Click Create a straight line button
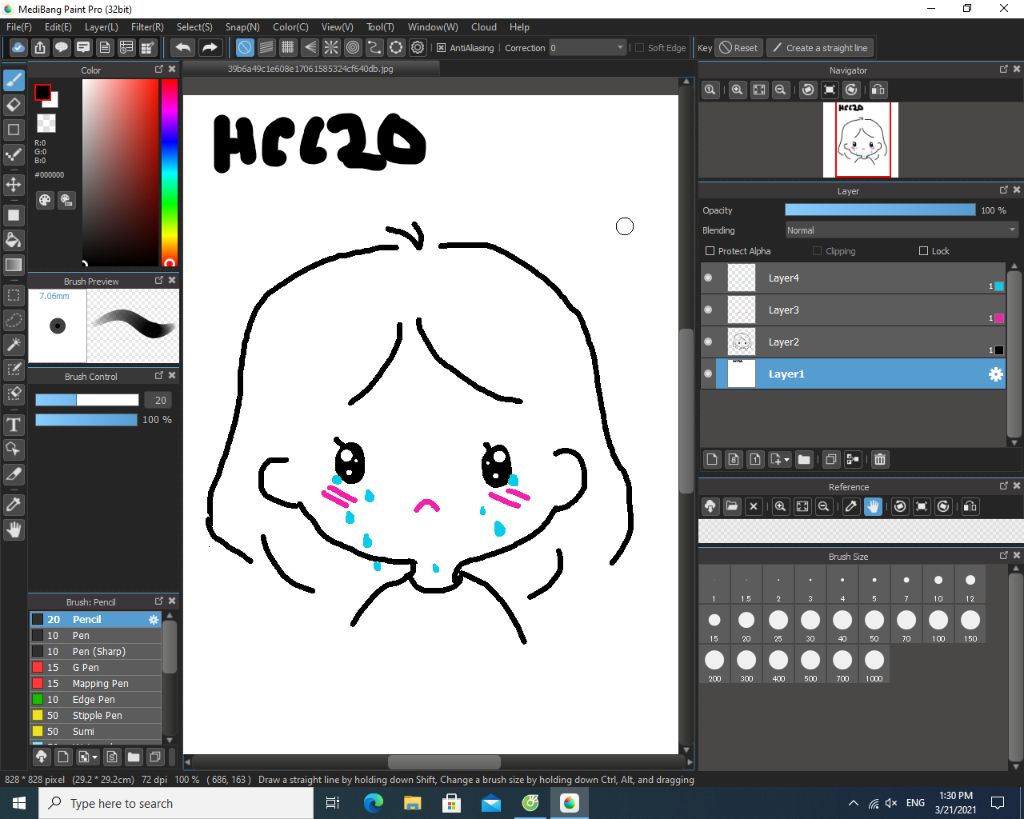Screen dimensions: 1024x819 coord(820,48)
